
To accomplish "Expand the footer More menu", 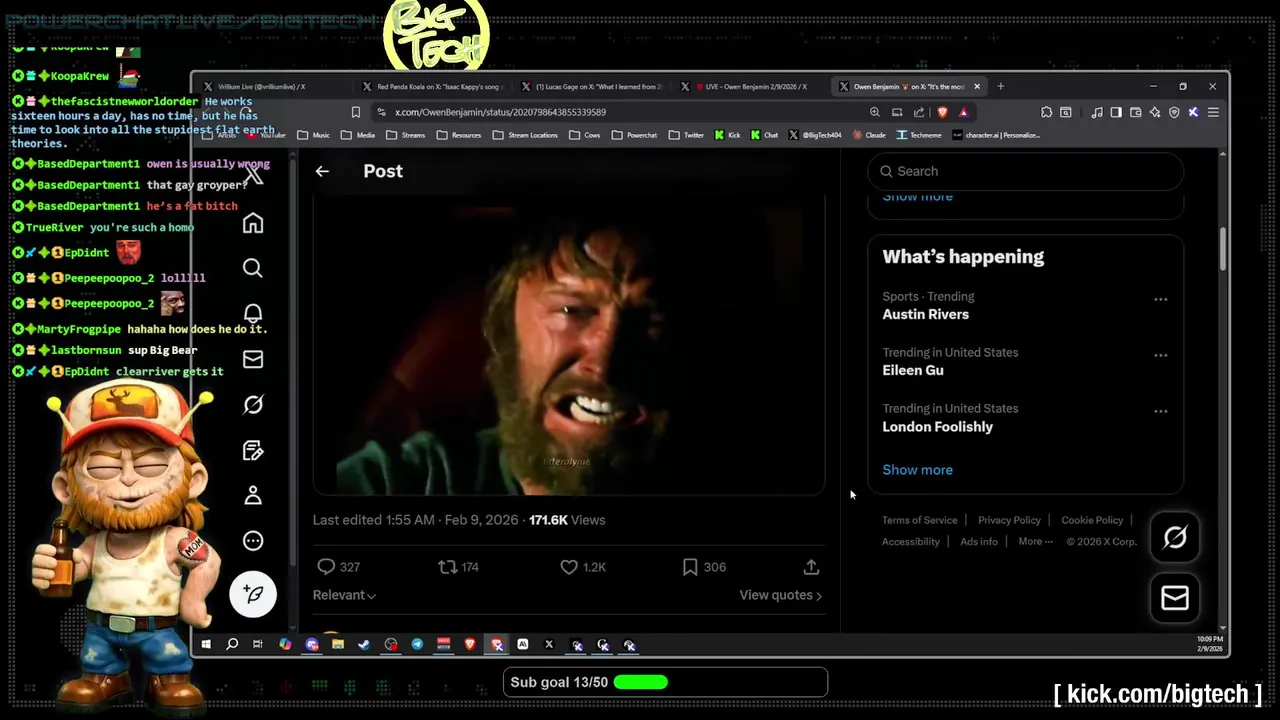I will pyautogui.click(x=1035, y=541).
